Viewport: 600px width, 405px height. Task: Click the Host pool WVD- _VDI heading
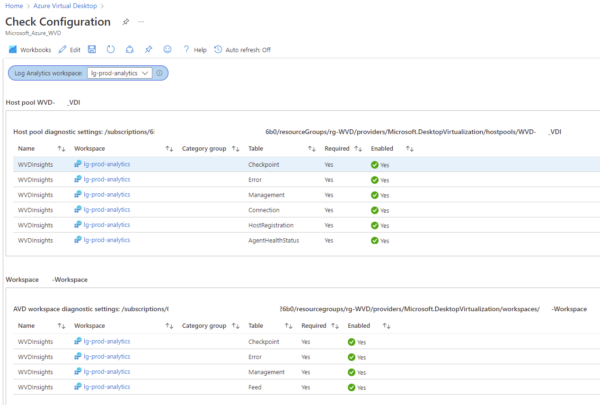43,103
